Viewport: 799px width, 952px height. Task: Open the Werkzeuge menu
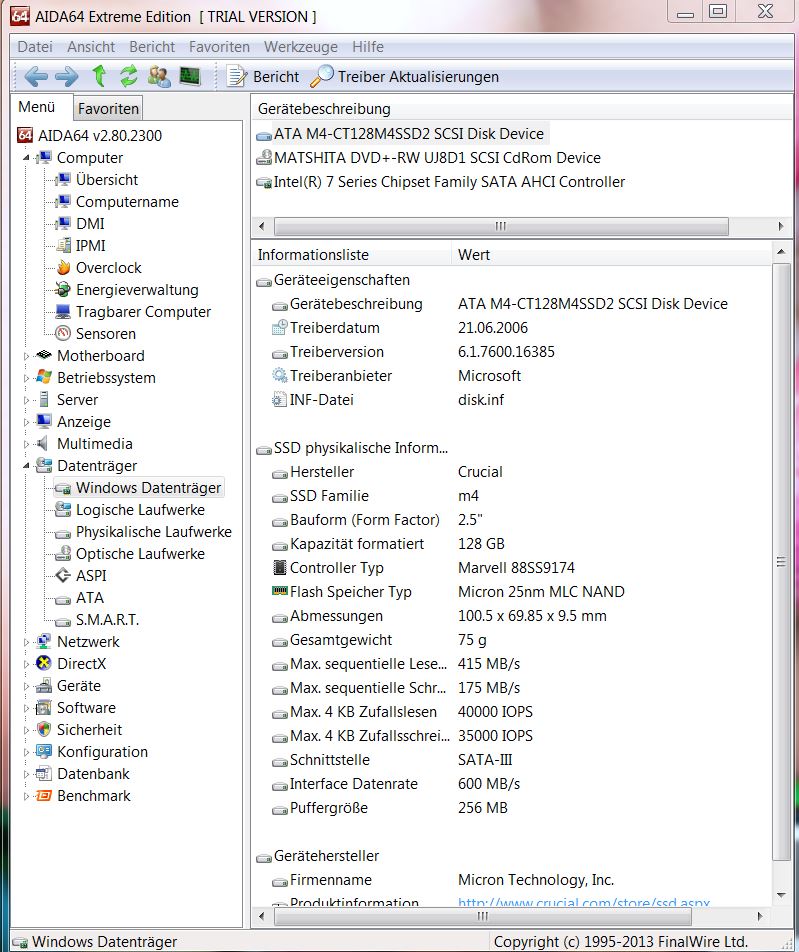coord(301,47)
